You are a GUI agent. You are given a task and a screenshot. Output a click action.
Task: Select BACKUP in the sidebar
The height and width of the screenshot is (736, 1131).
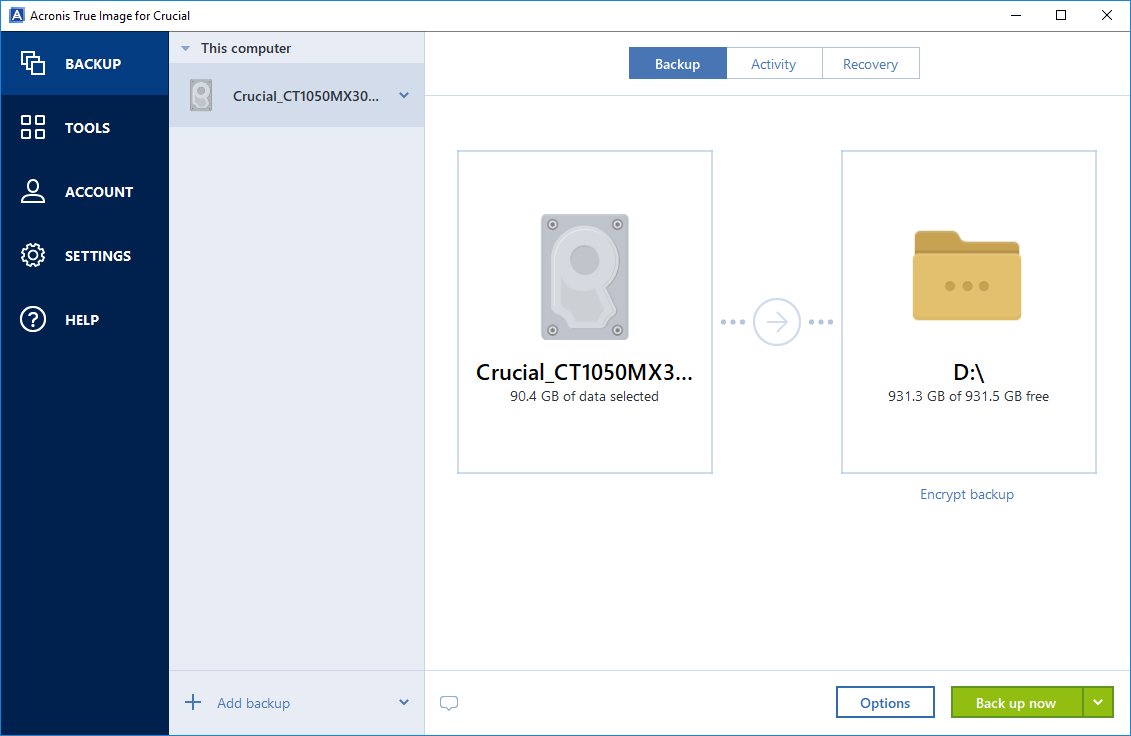(x=84, y=63)
